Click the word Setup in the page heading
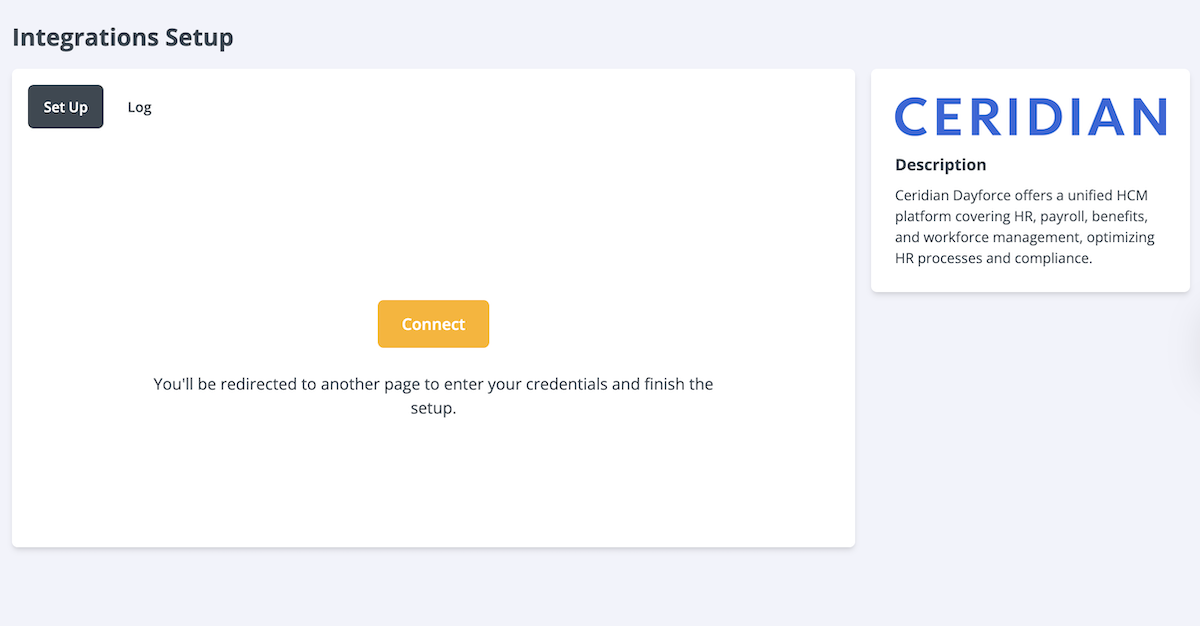The image size is (1200, 626). click(x=200, y=38)
